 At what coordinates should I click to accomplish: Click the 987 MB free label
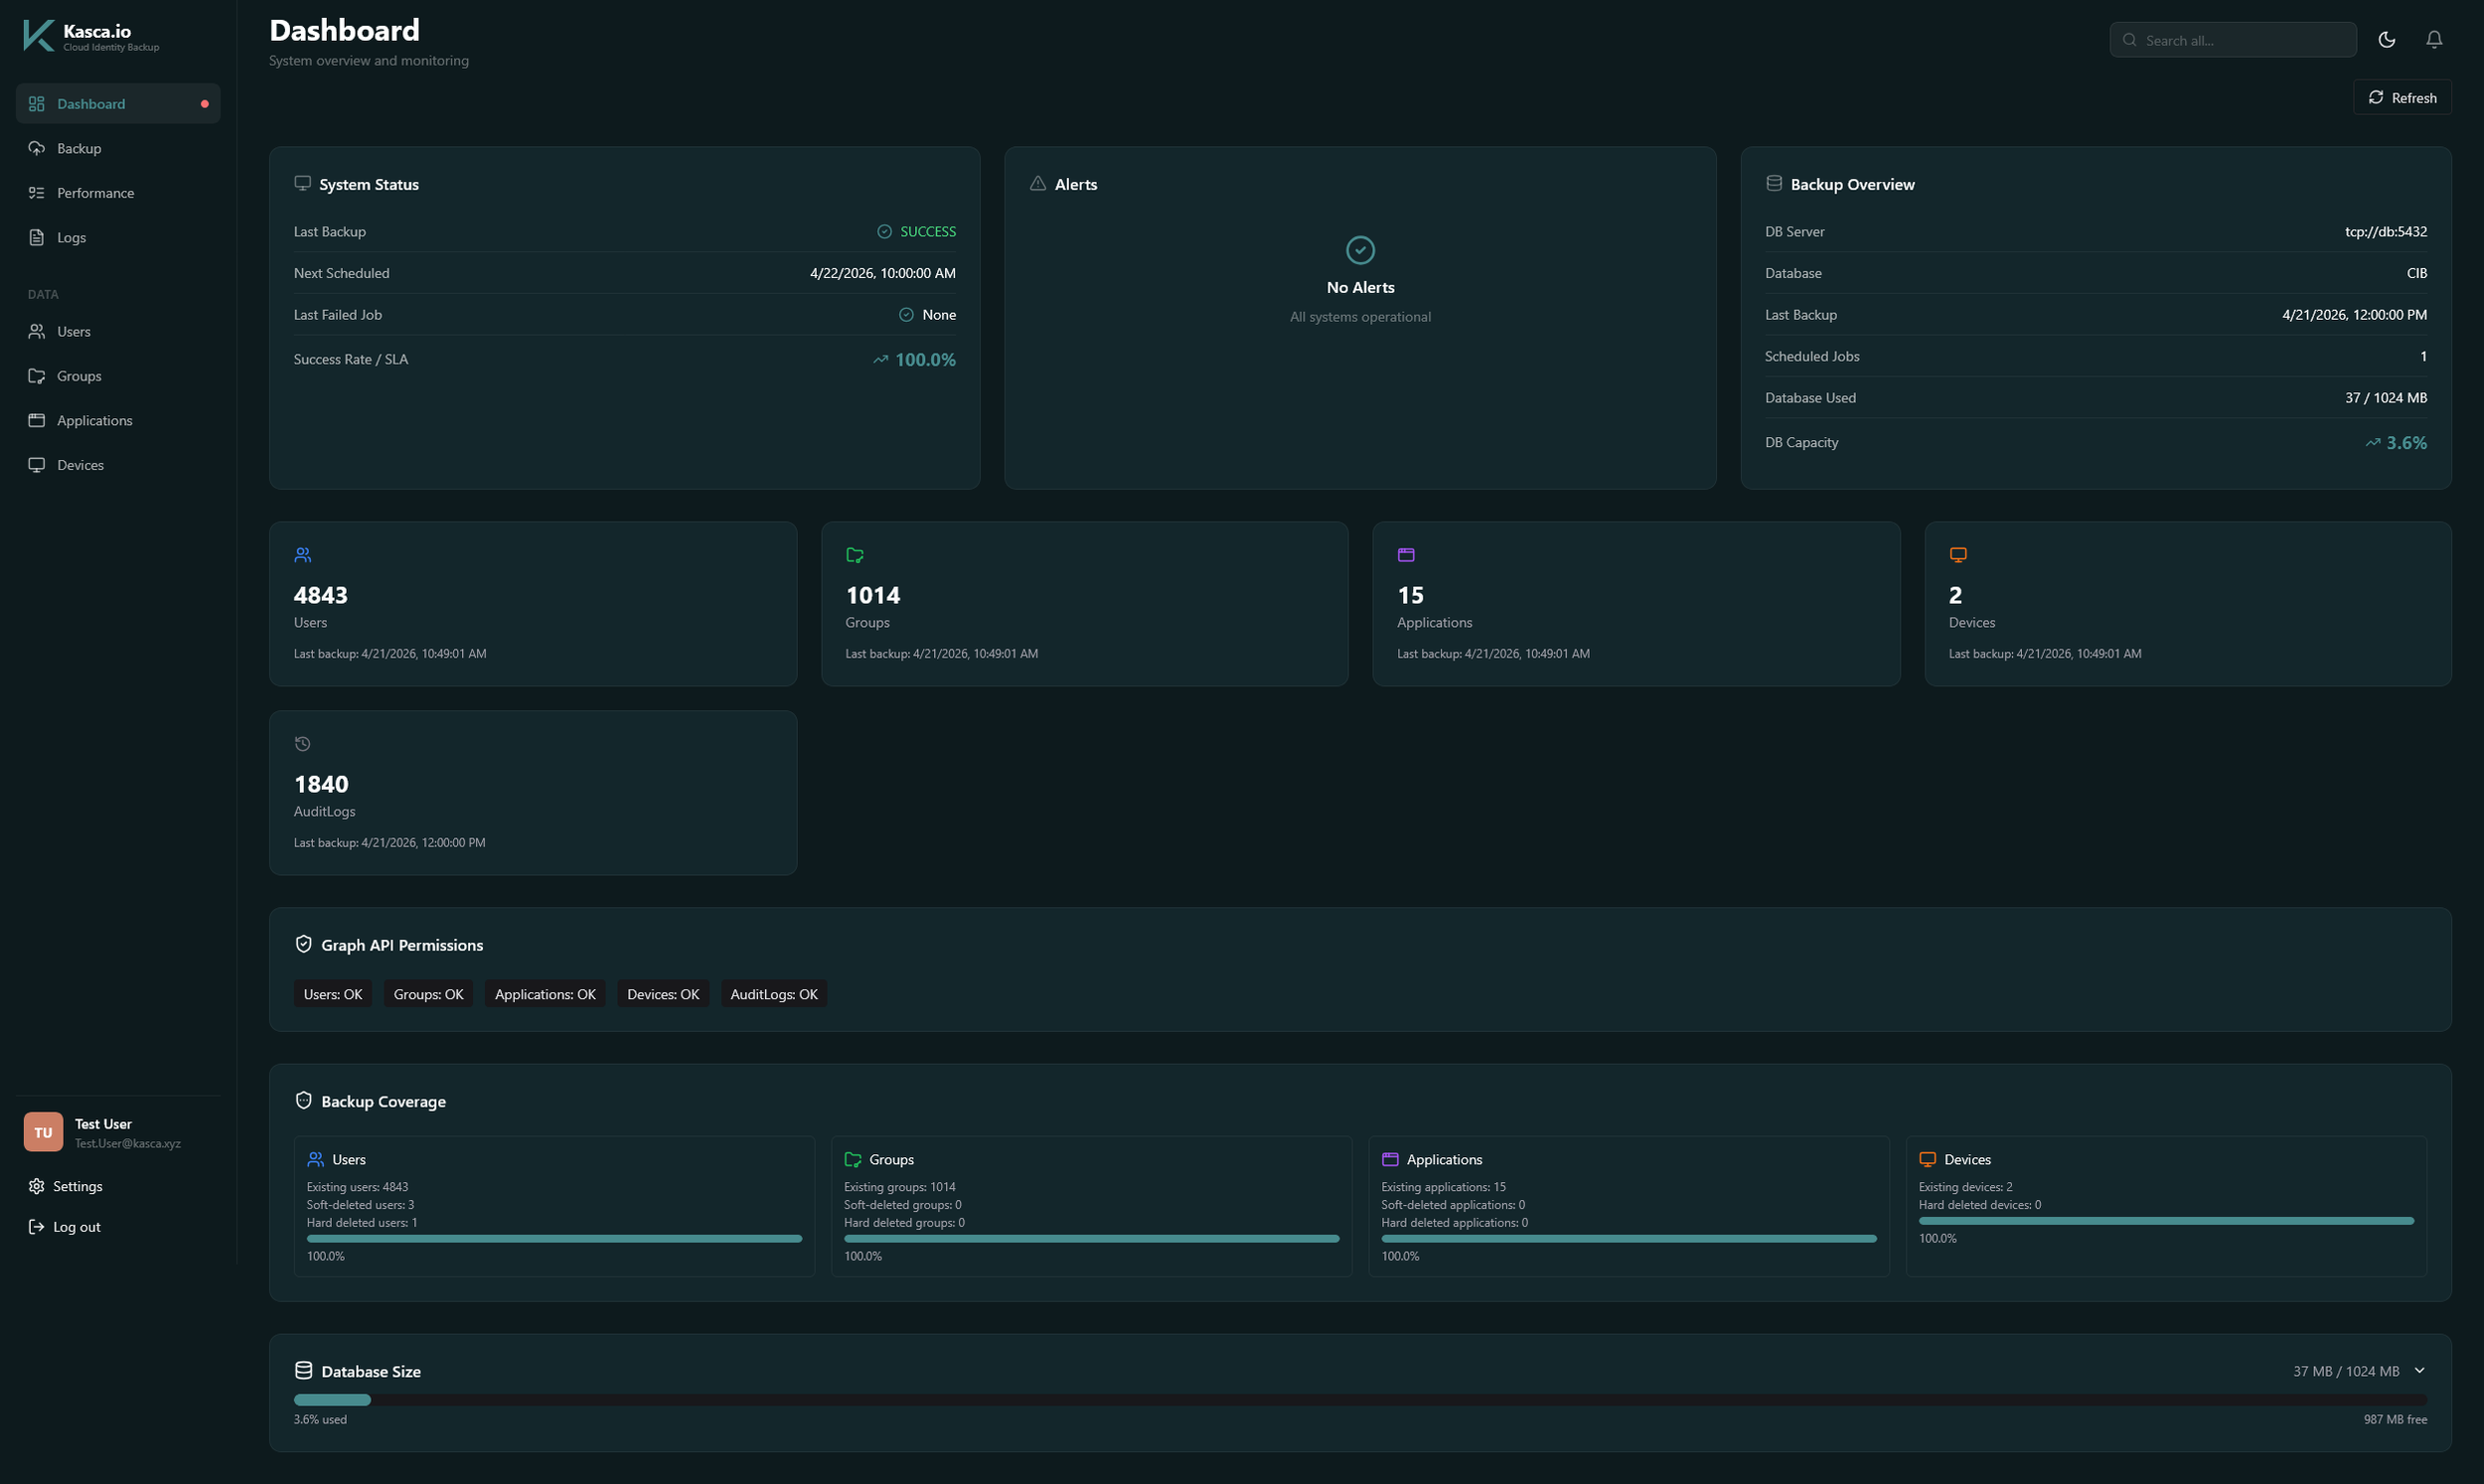(x=2395, y=1419)
